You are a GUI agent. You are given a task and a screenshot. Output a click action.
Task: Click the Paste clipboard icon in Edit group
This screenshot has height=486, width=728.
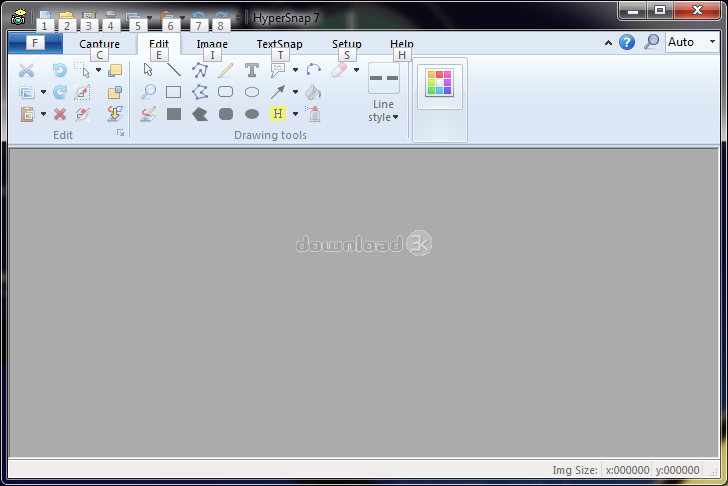[27, 114]
